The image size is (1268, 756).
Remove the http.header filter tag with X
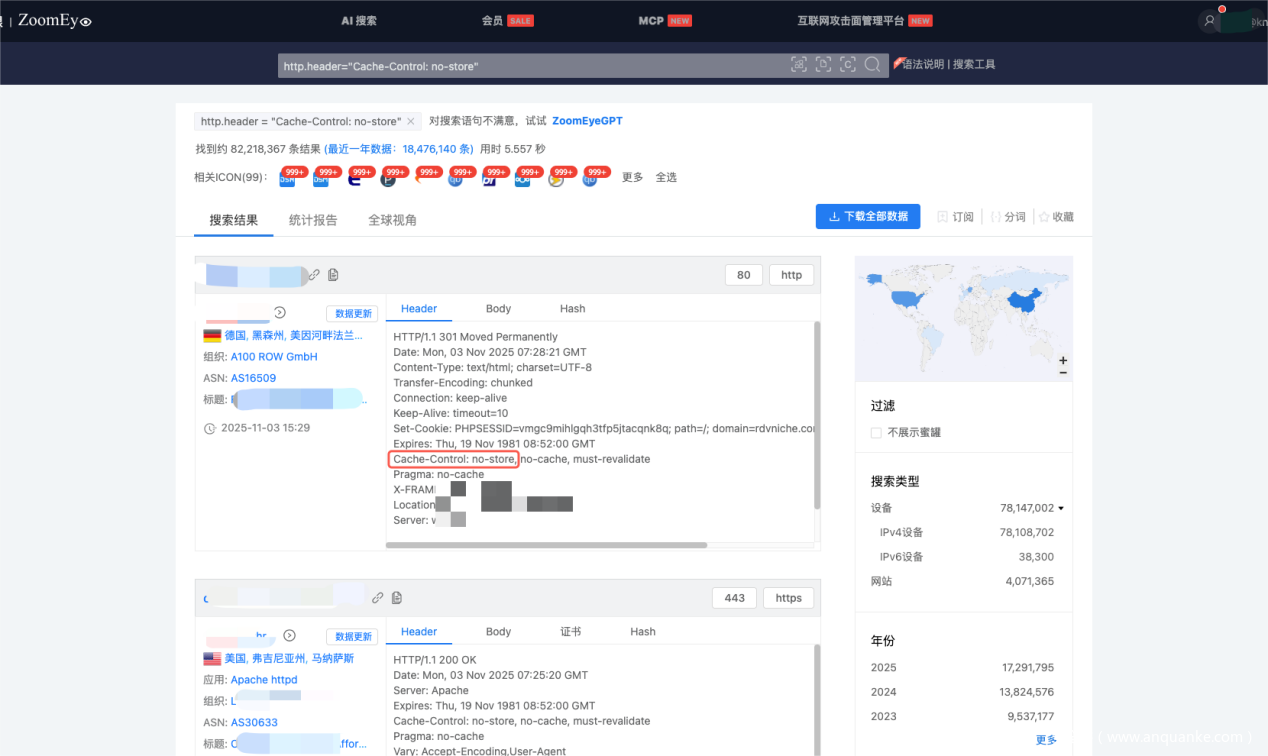(410, 121)
